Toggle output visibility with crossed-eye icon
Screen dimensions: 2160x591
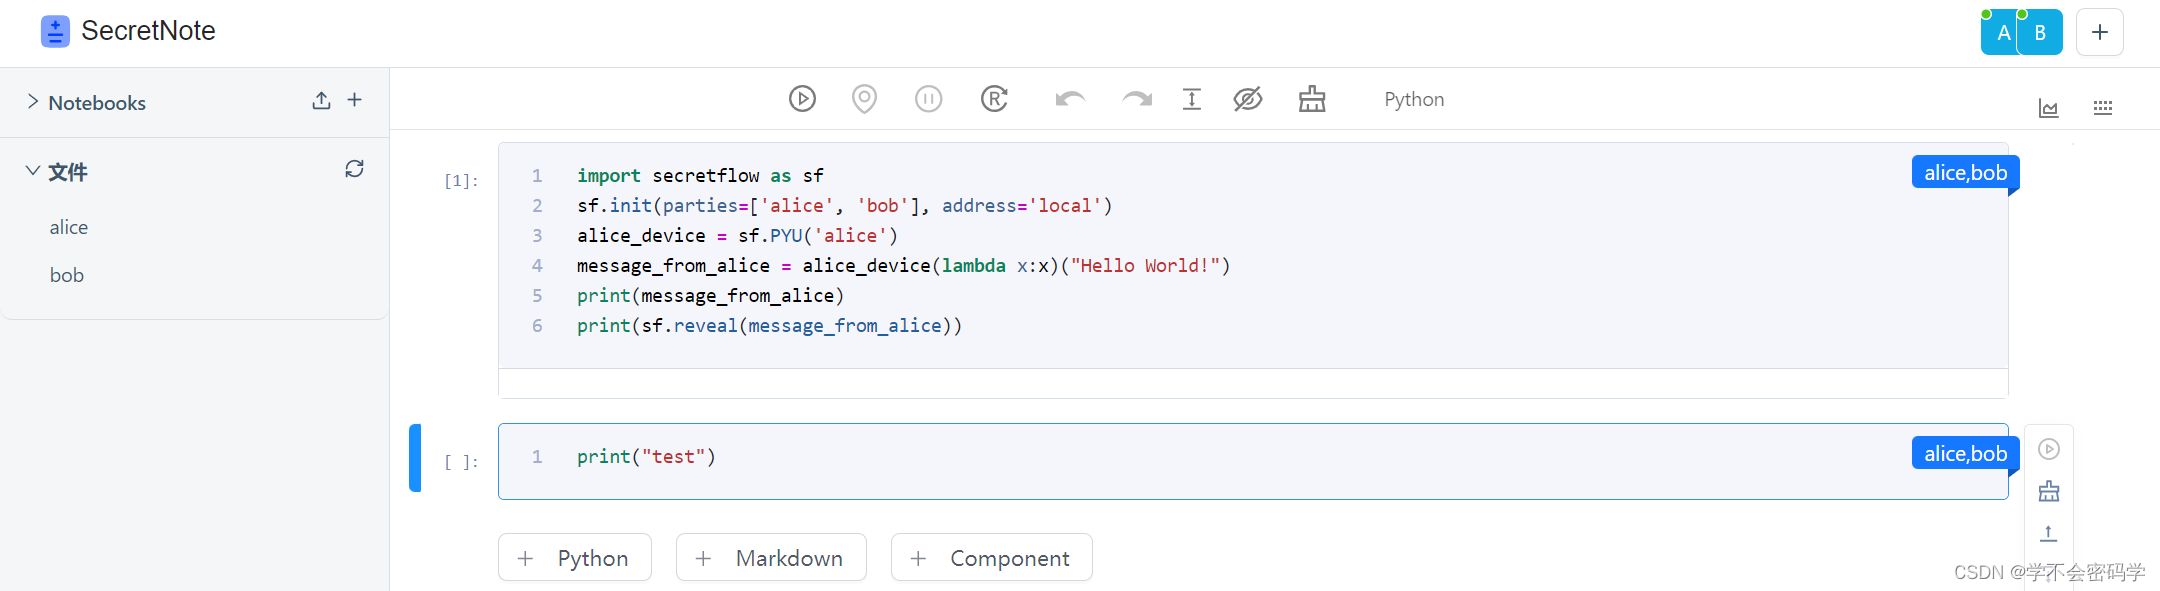[1247, 99]
